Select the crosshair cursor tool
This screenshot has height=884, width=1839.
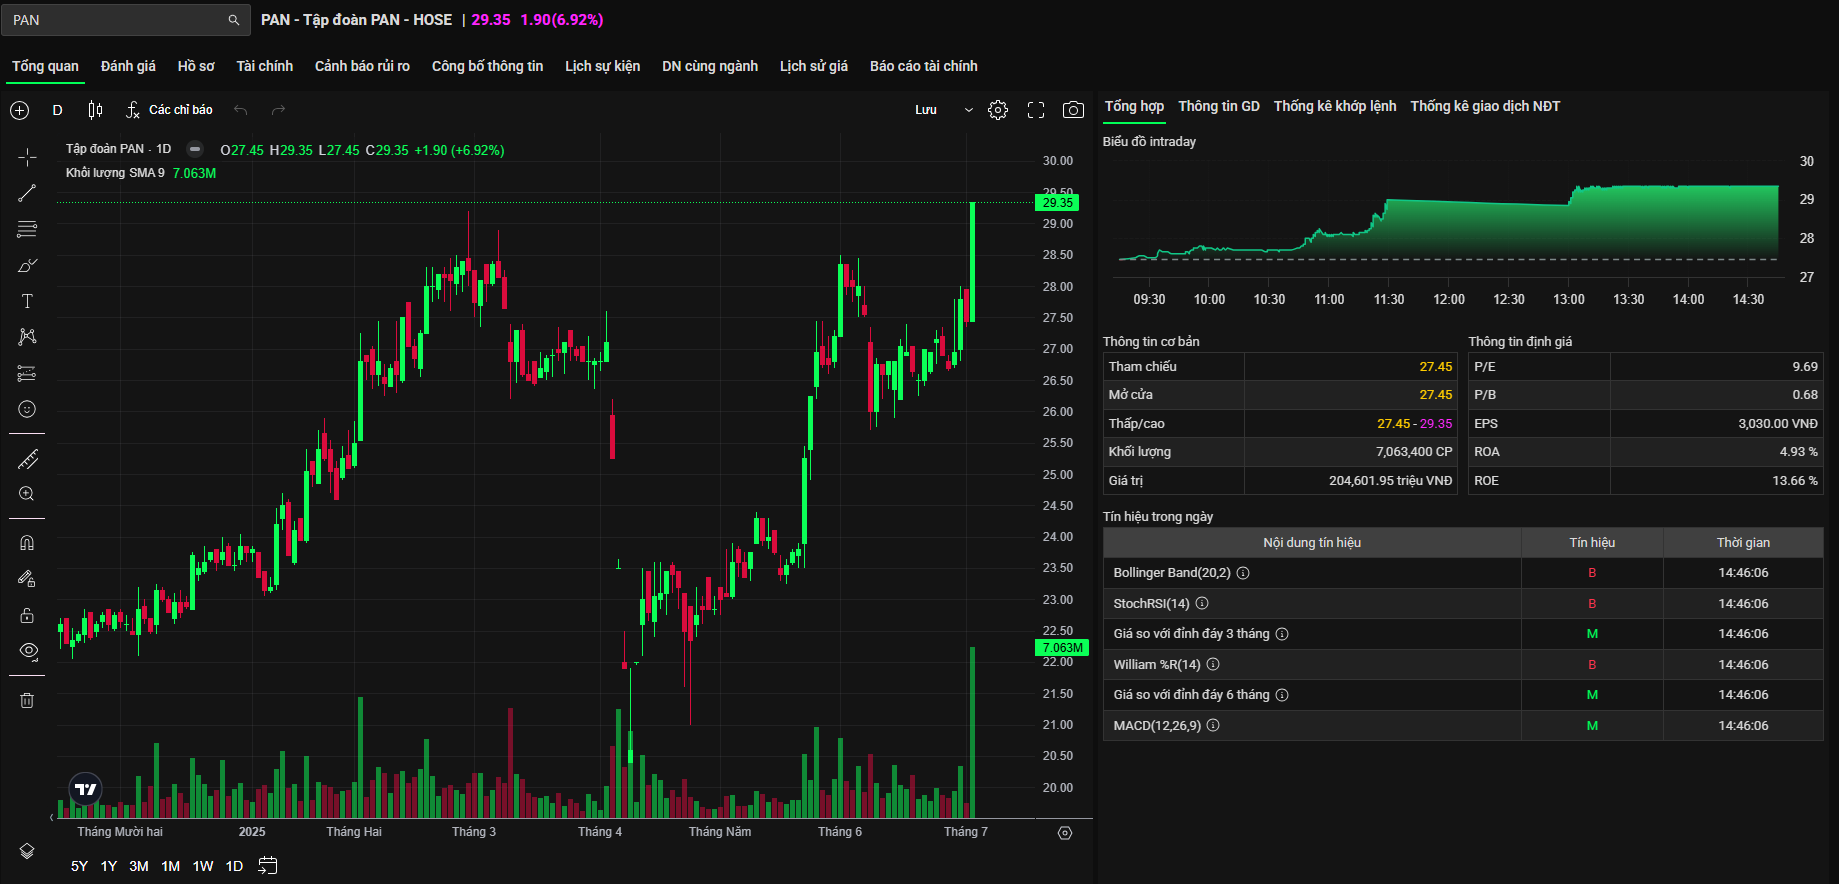click(27, 157)
